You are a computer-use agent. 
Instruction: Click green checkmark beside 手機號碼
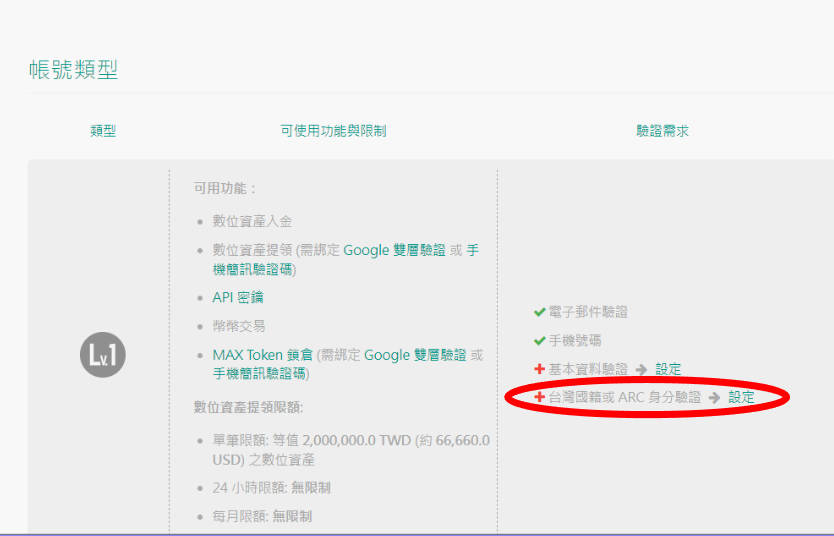pyautogui.click(x=539, y=340)
